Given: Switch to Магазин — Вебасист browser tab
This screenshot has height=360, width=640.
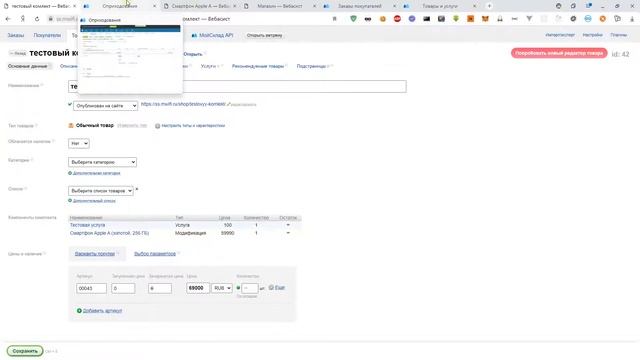Looking at the screenshot, I should pos(280,6).
